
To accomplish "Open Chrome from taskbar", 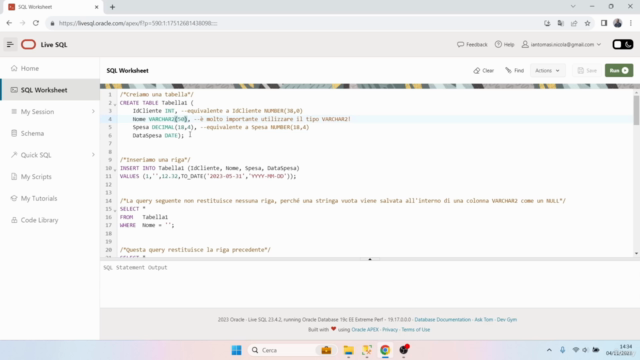I will pyautogui.click(x=385, y=350).
